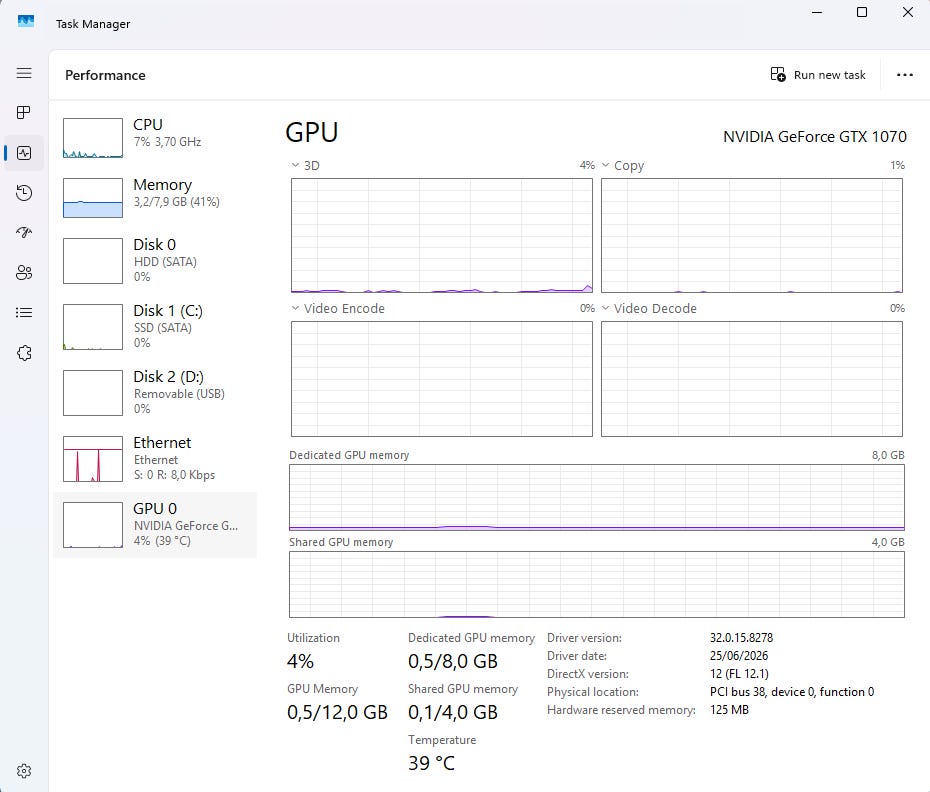
Task: Open Task Manager settings gear
Action: [24, 771]
